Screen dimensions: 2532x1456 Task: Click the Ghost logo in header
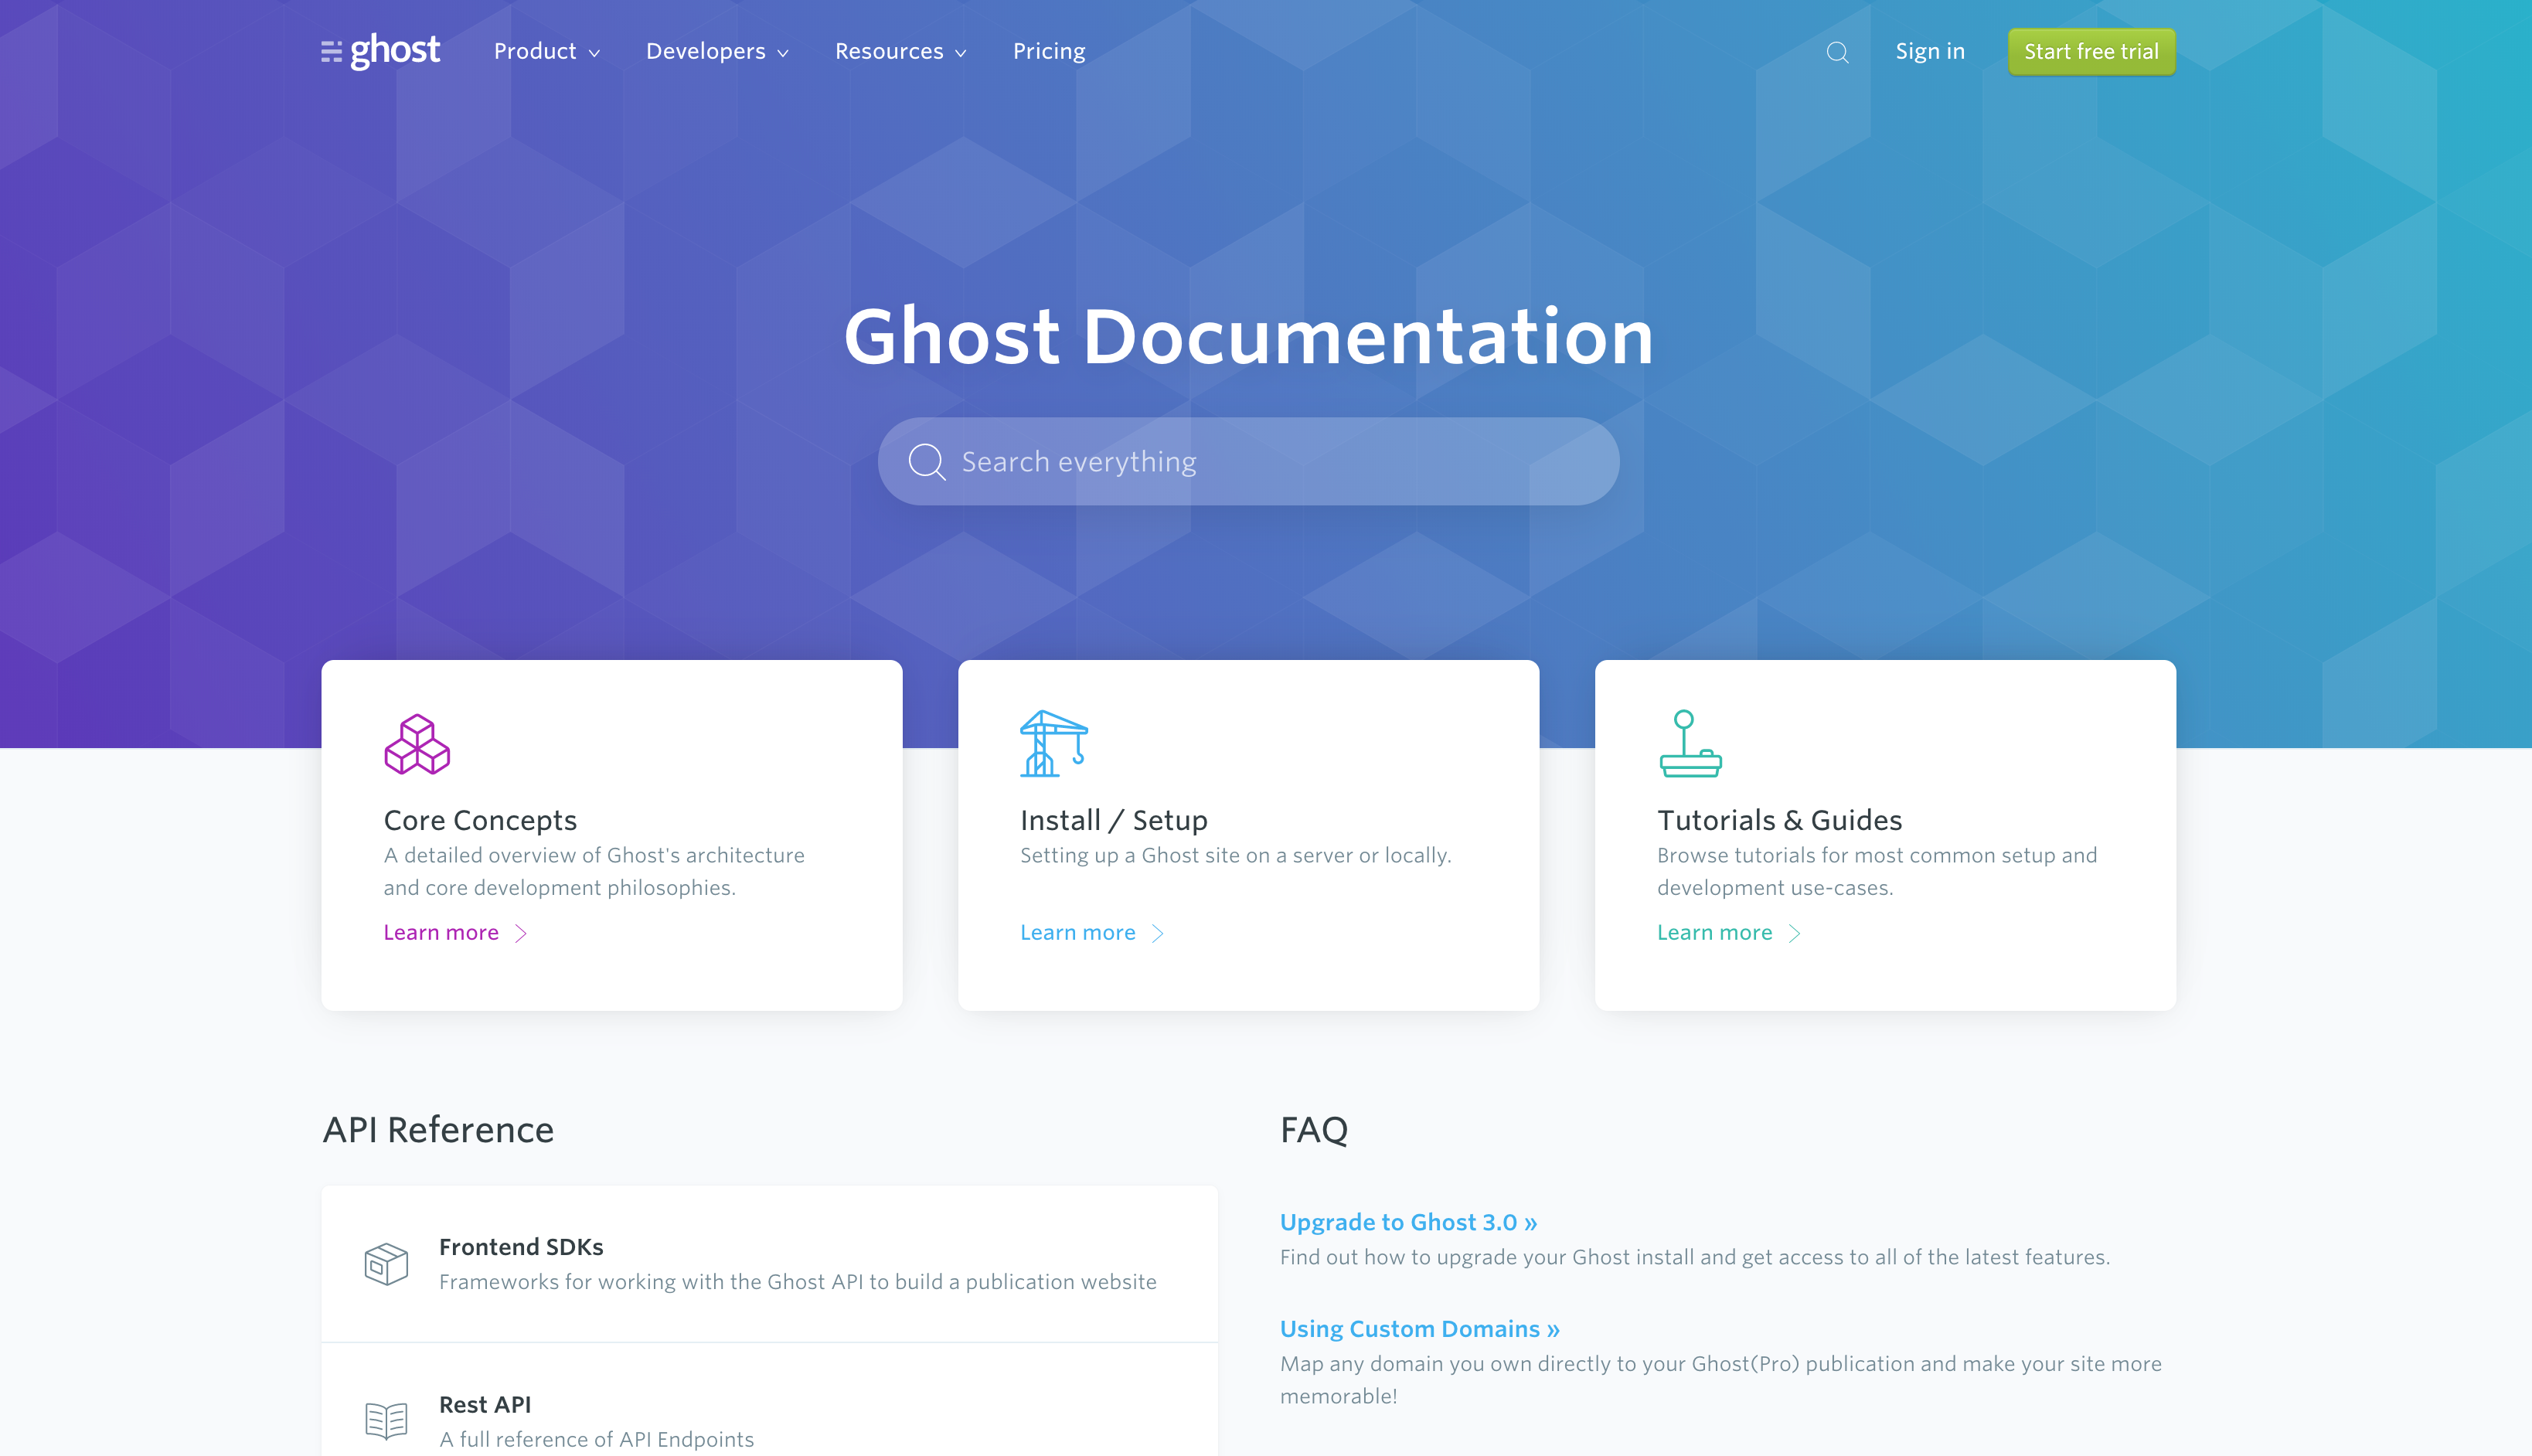tap(380, 51)
